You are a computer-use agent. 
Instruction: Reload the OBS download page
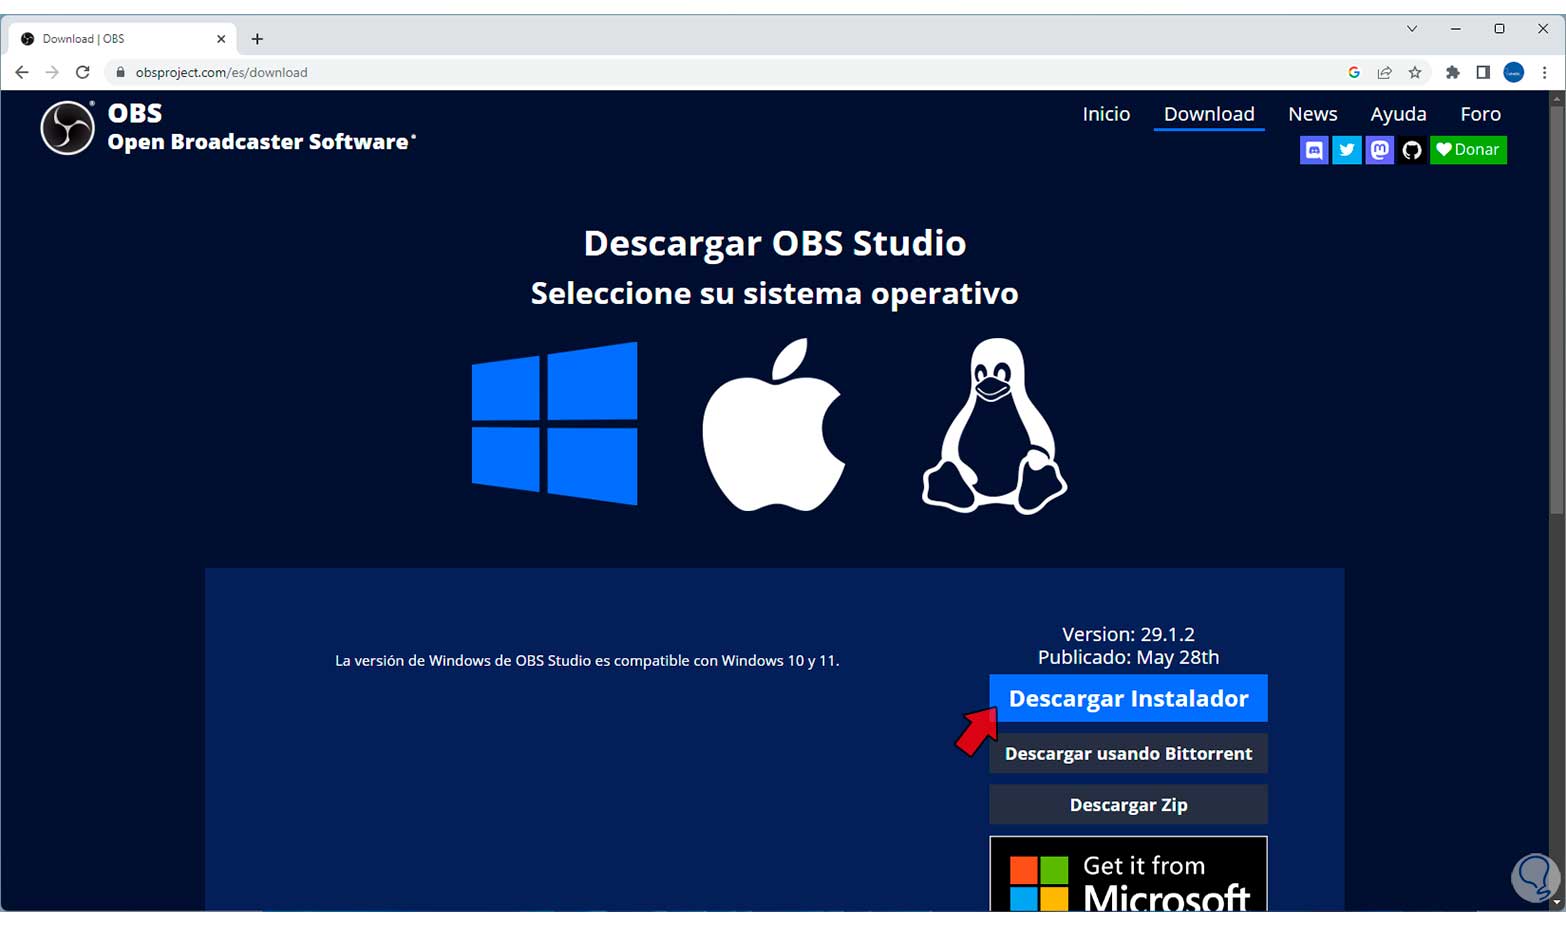click(x=83, y=72)
